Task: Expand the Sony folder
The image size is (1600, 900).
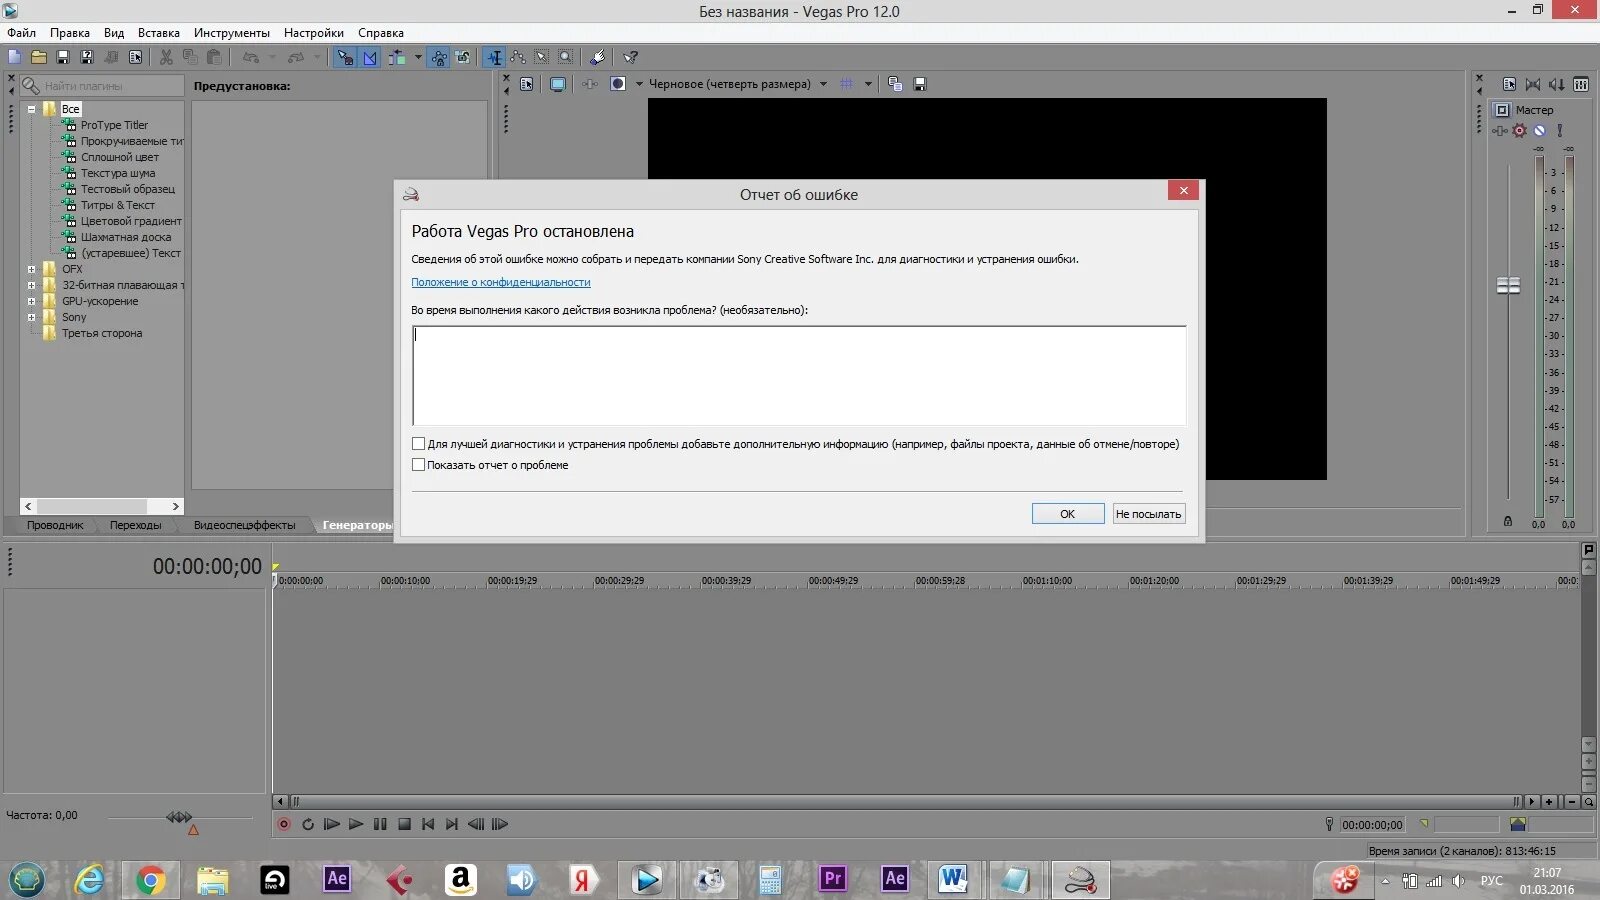Action: point(31,317)
